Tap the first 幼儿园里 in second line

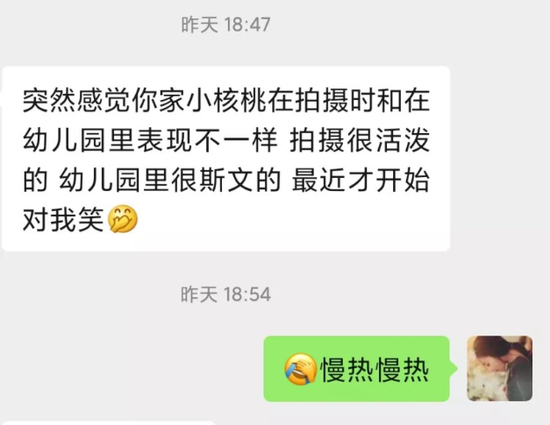pyautogui.click(x=78, y=140)
